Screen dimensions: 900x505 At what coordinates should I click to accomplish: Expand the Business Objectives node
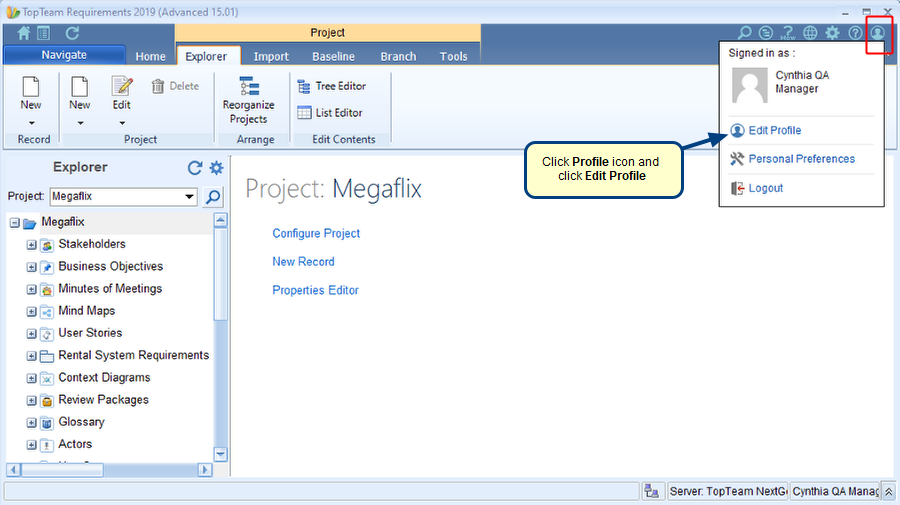click(32, 267)
